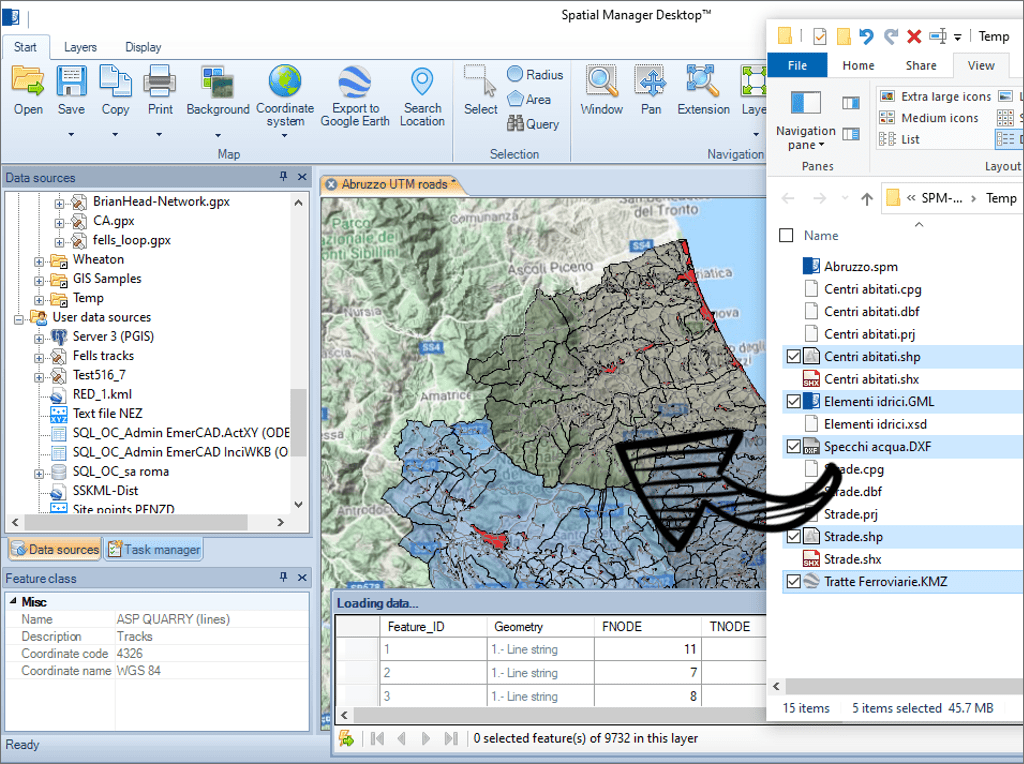Image resolution: width=1024 pixels, height=764 pixels.
Task: Pin the Data sources panel
Action: (x=283, y=176)
